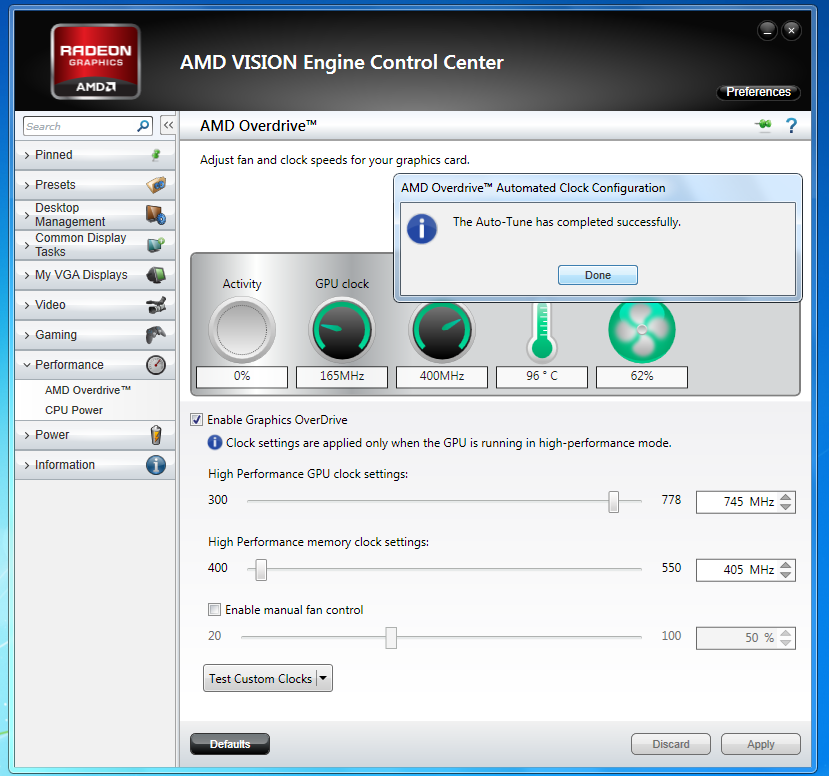Click the Pinned pushpin icon
The height and width of the screenshot is (776, 829).
(156, 155)
